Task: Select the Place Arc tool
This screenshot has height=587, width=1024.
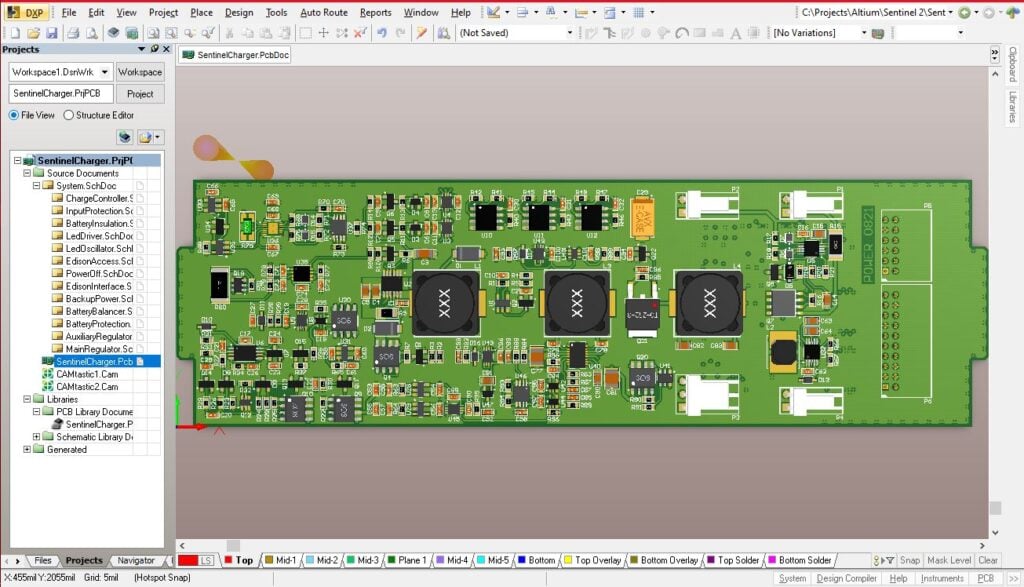Action: point(682,33)
